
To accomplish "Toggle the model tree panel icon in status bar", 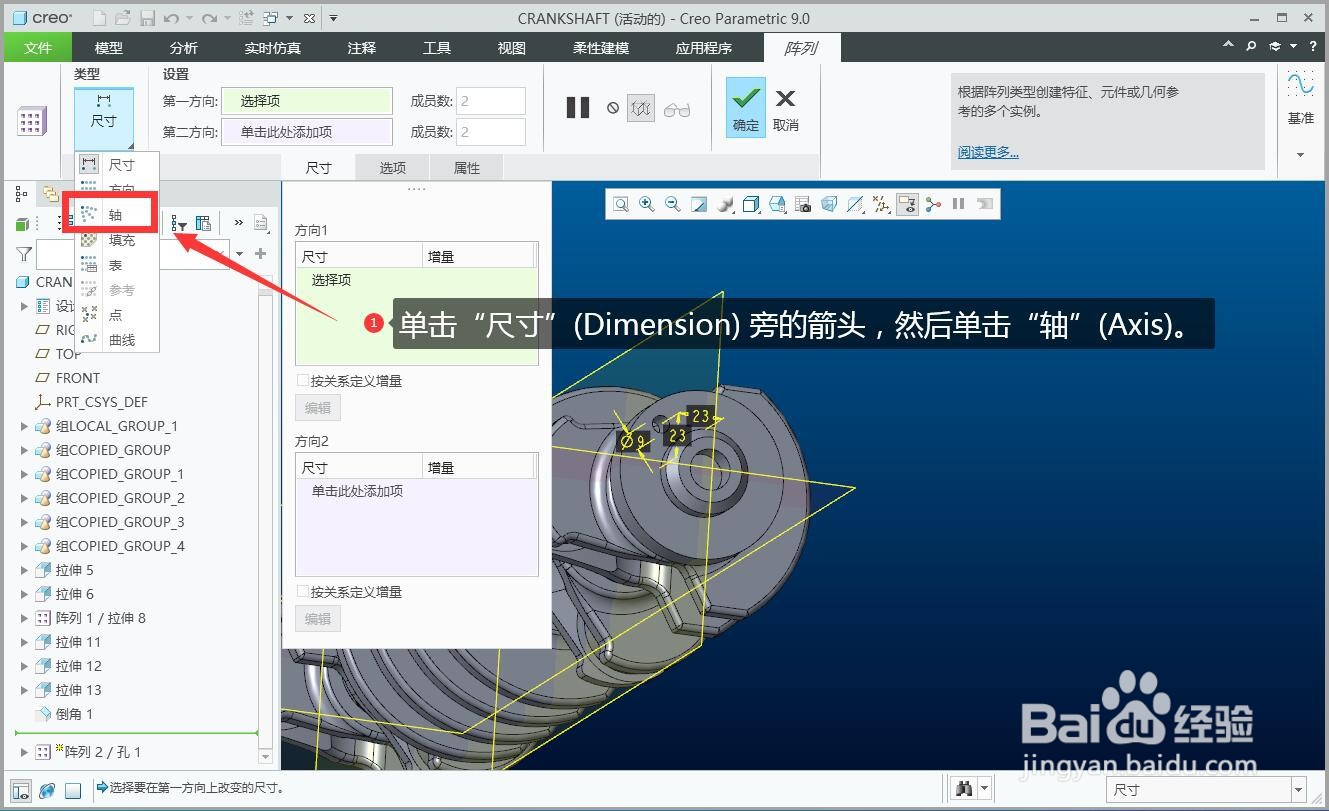I will (21, 790).
